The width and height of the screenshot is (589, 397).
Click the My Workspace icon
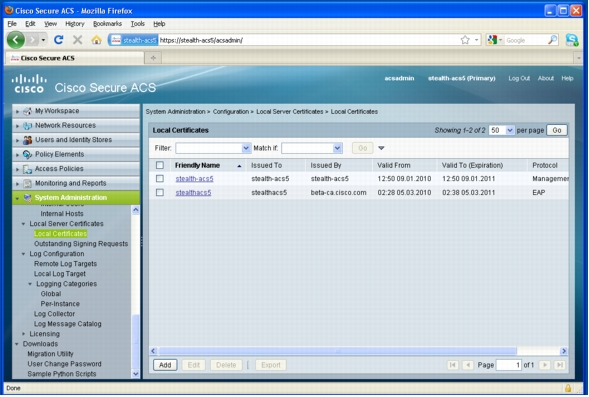pyautogui.click(x=27, y=111)
